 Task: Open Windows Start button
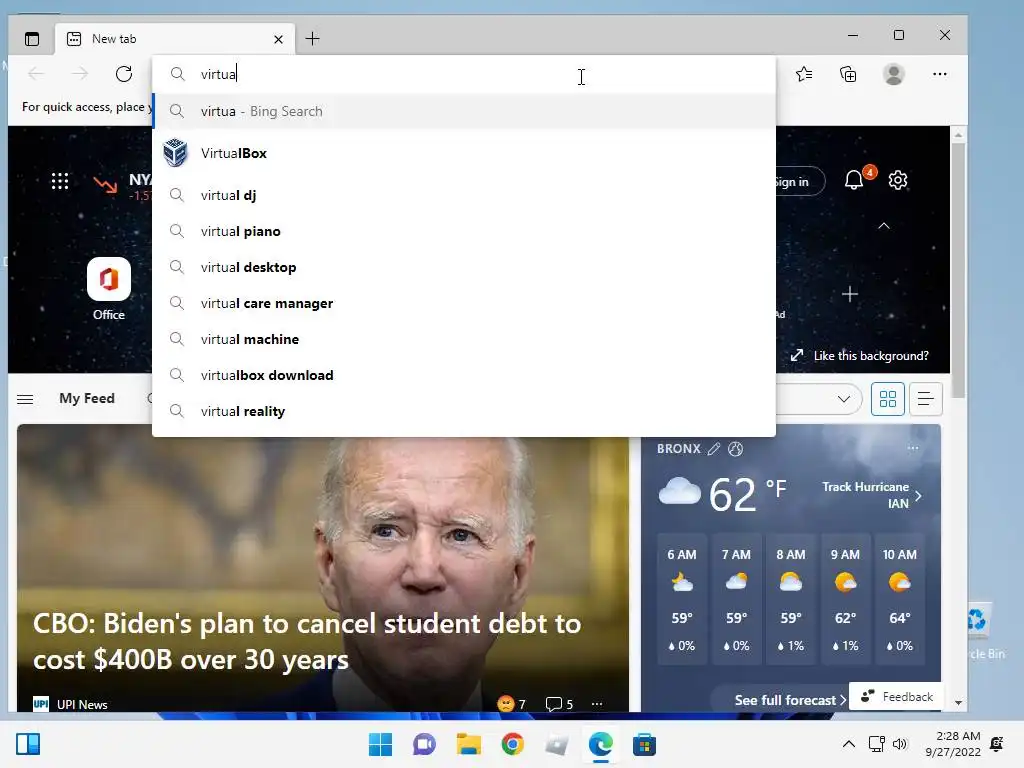(x=380, y=744)
